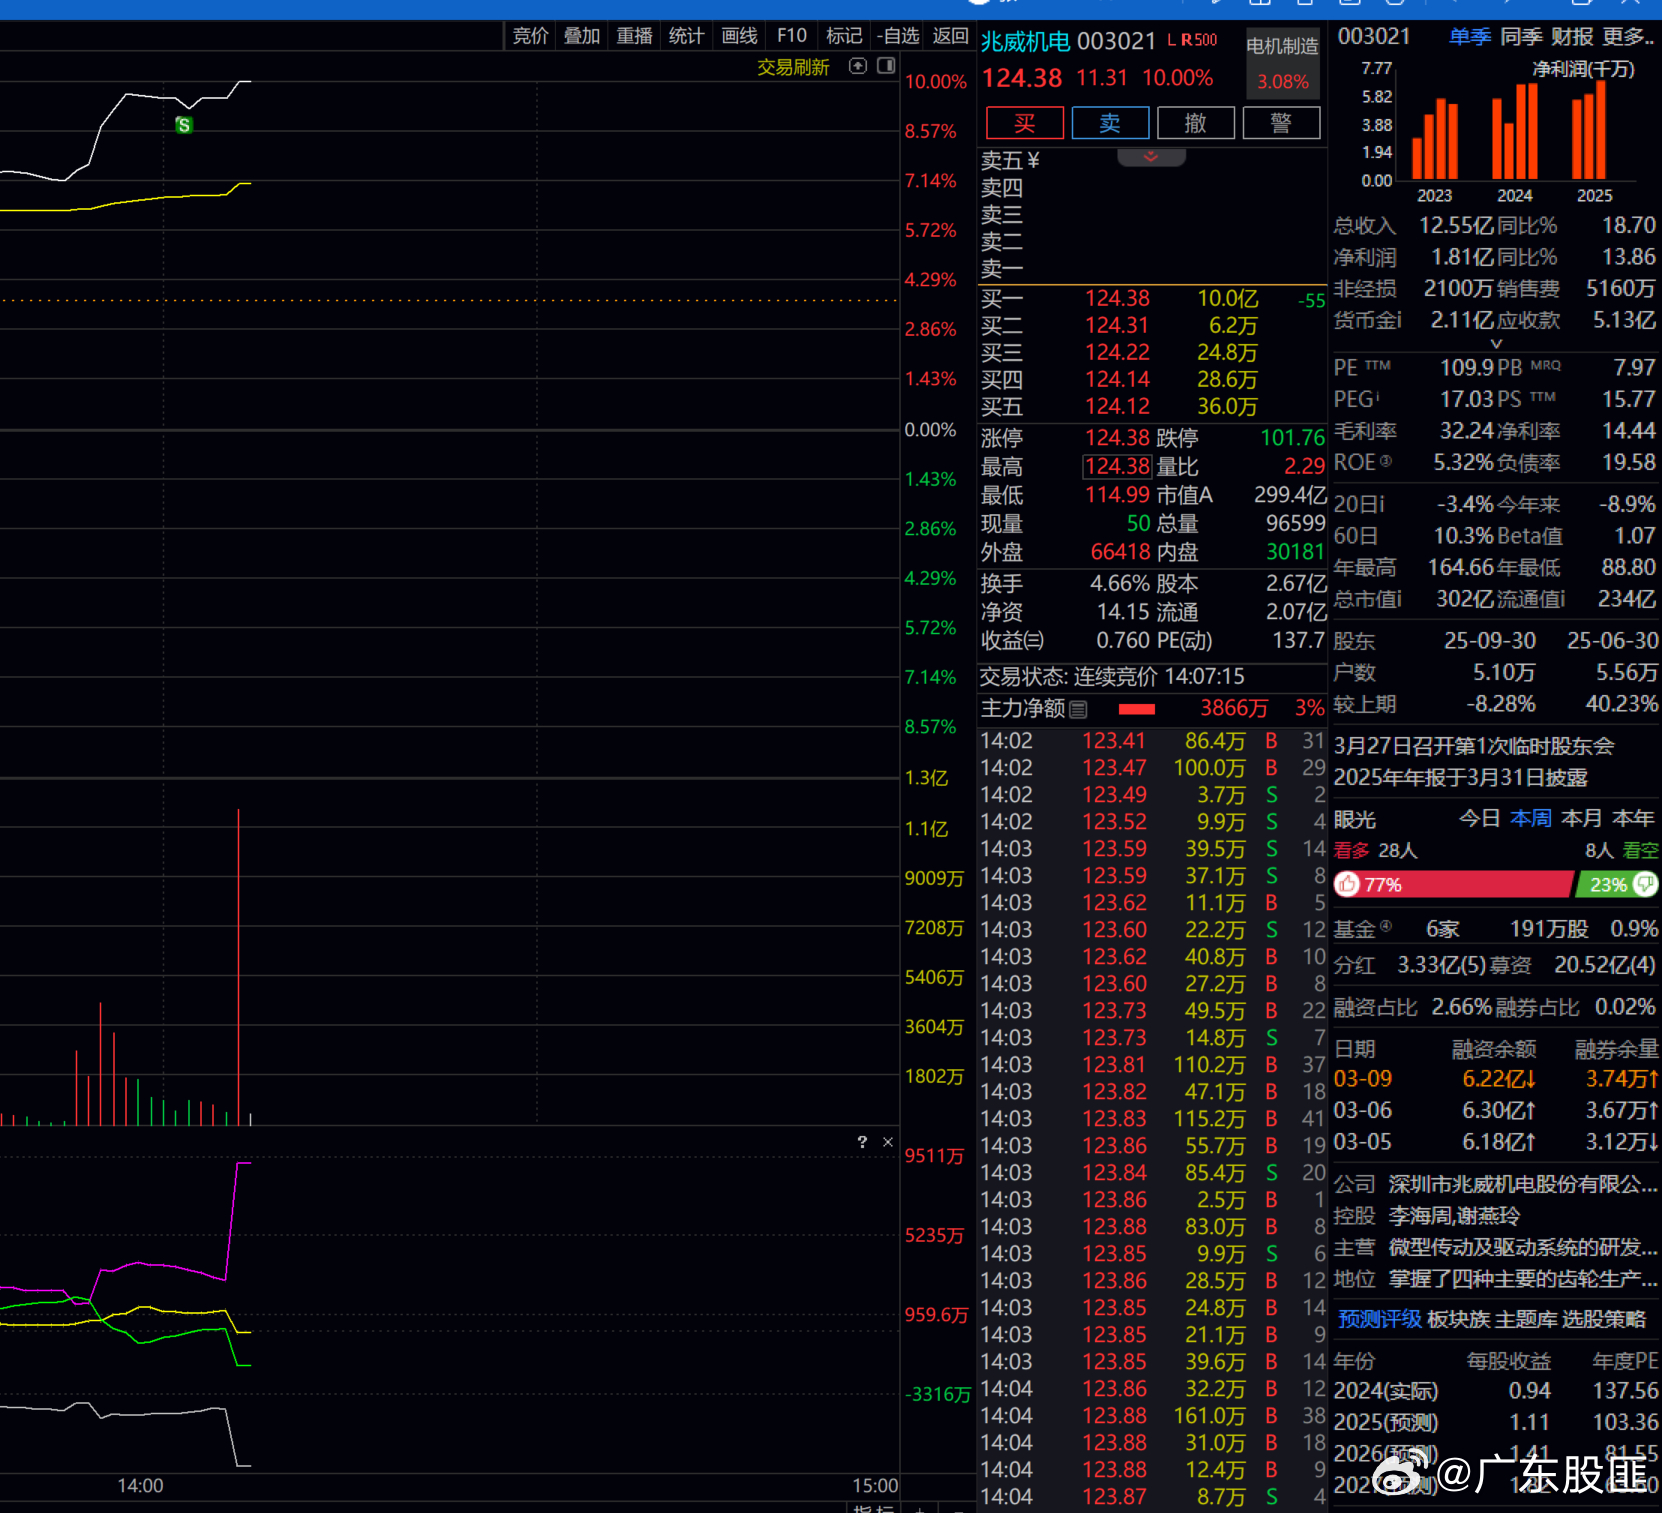Click the thumbs-up bullish vote icon

point(1348,884)
